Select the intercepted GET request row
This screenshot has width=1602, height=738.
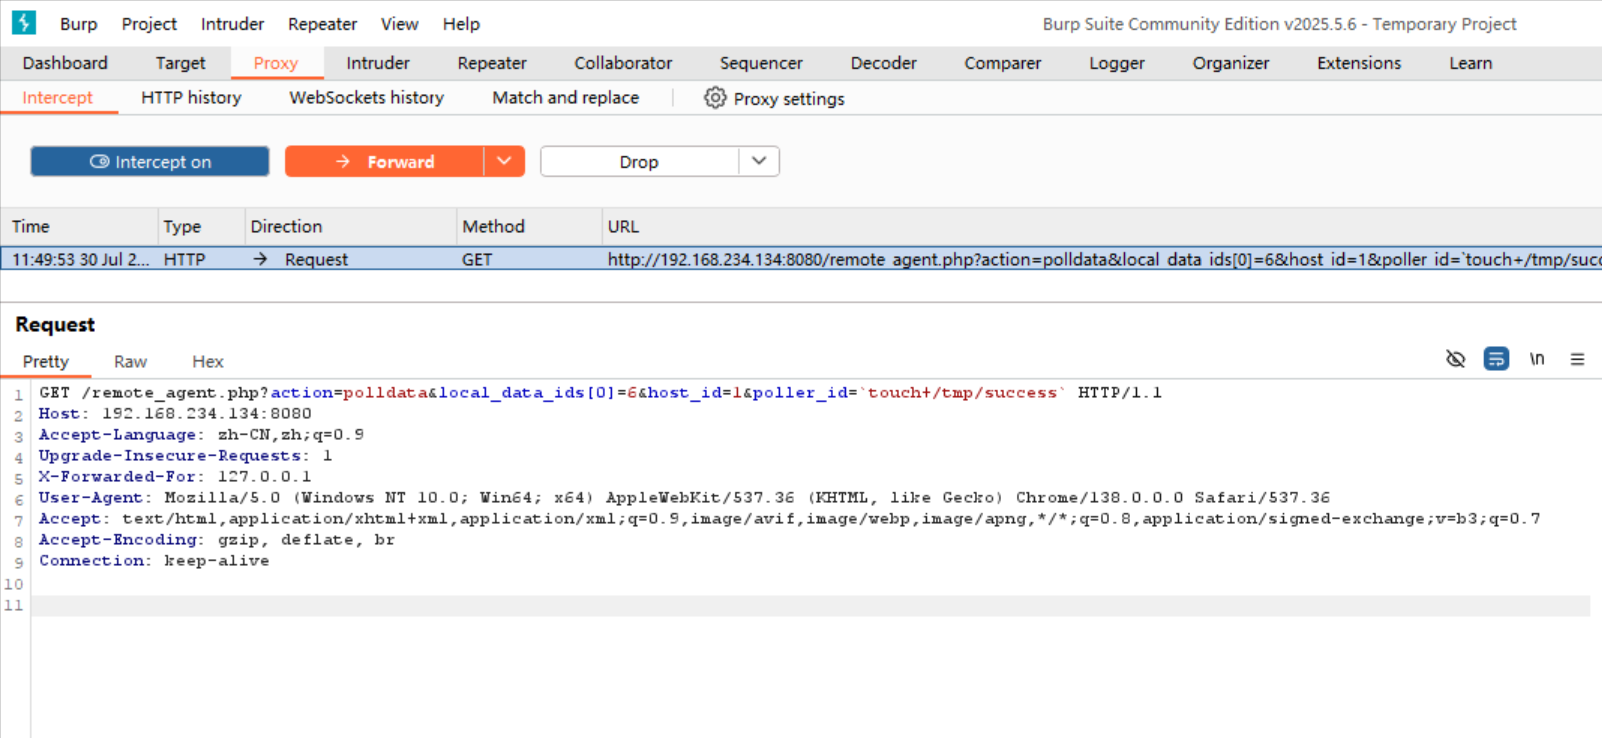point(801,259)
